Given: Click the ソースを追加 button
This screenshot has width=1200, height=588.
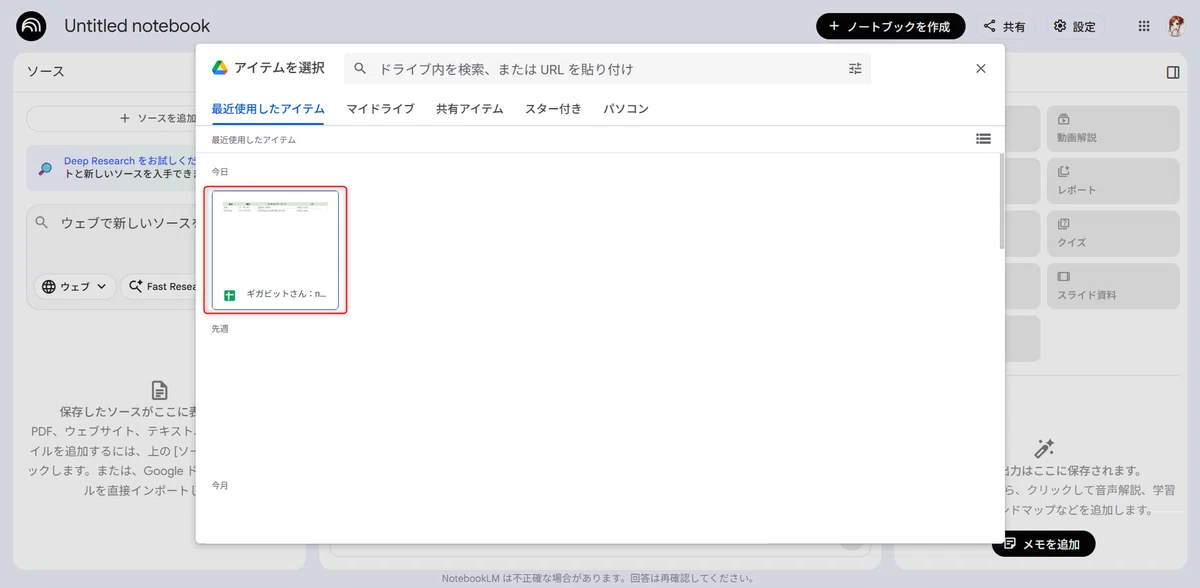Looking at the screenshot, I should (x=110, y=118).
